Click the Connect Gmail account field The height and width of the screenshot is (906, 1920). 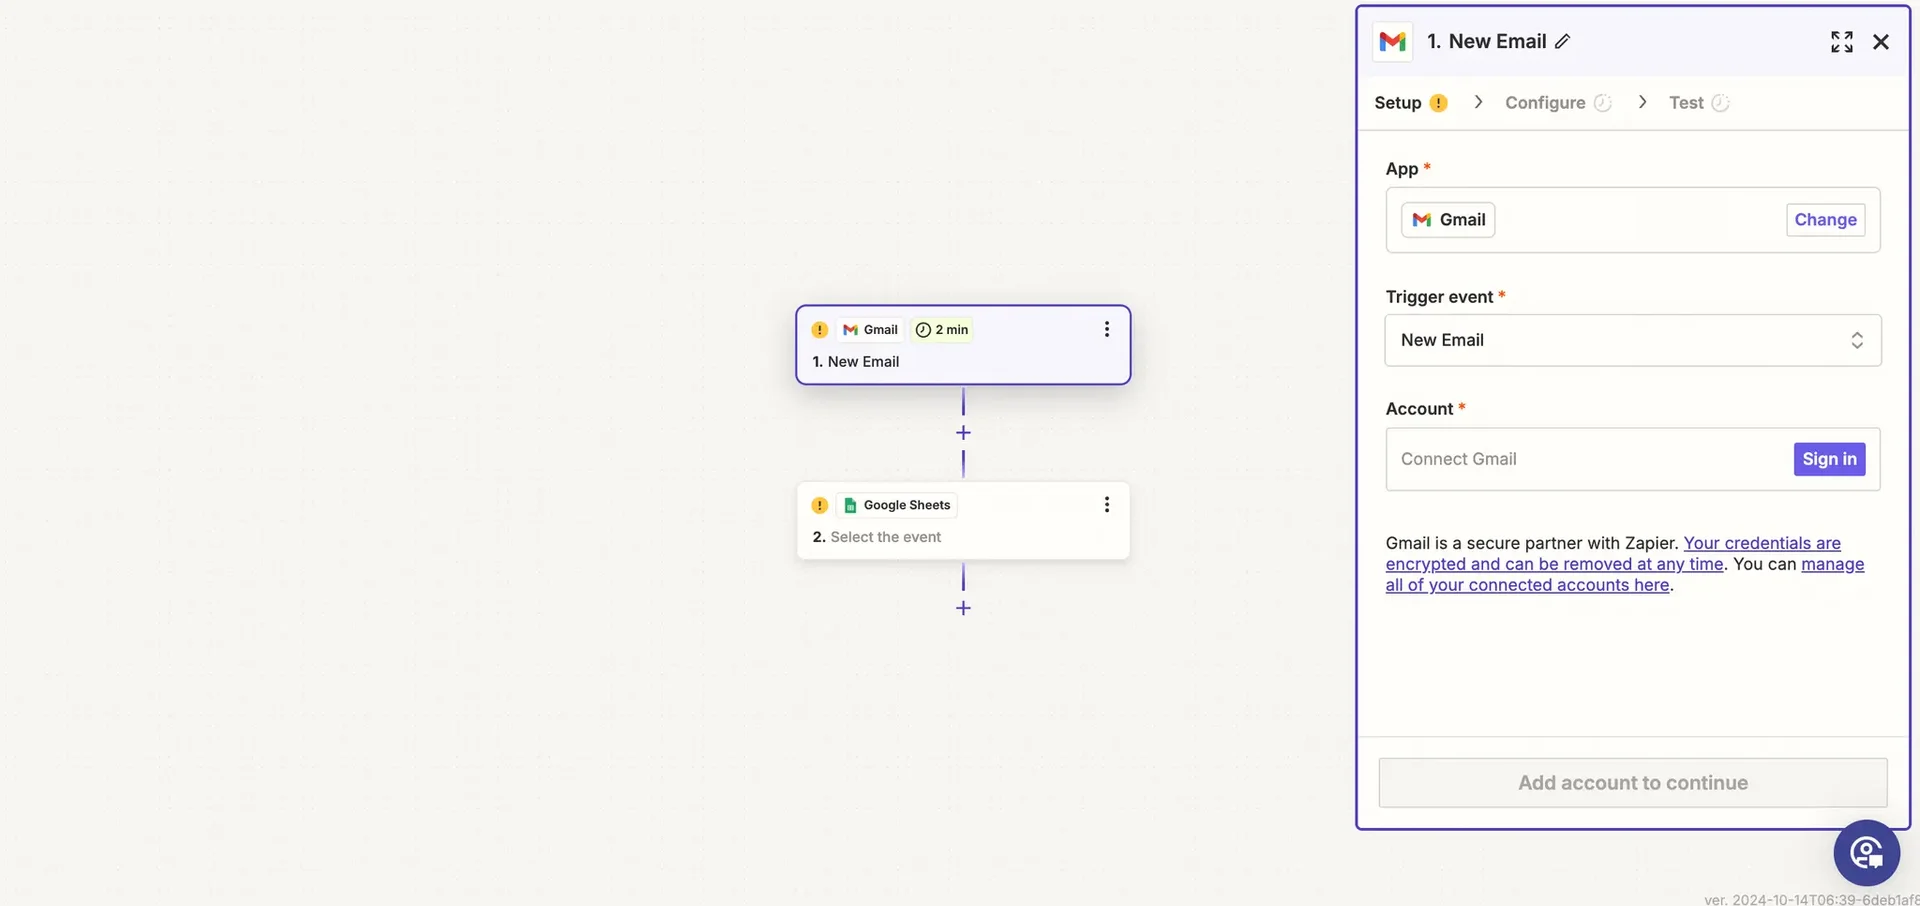1585,459
